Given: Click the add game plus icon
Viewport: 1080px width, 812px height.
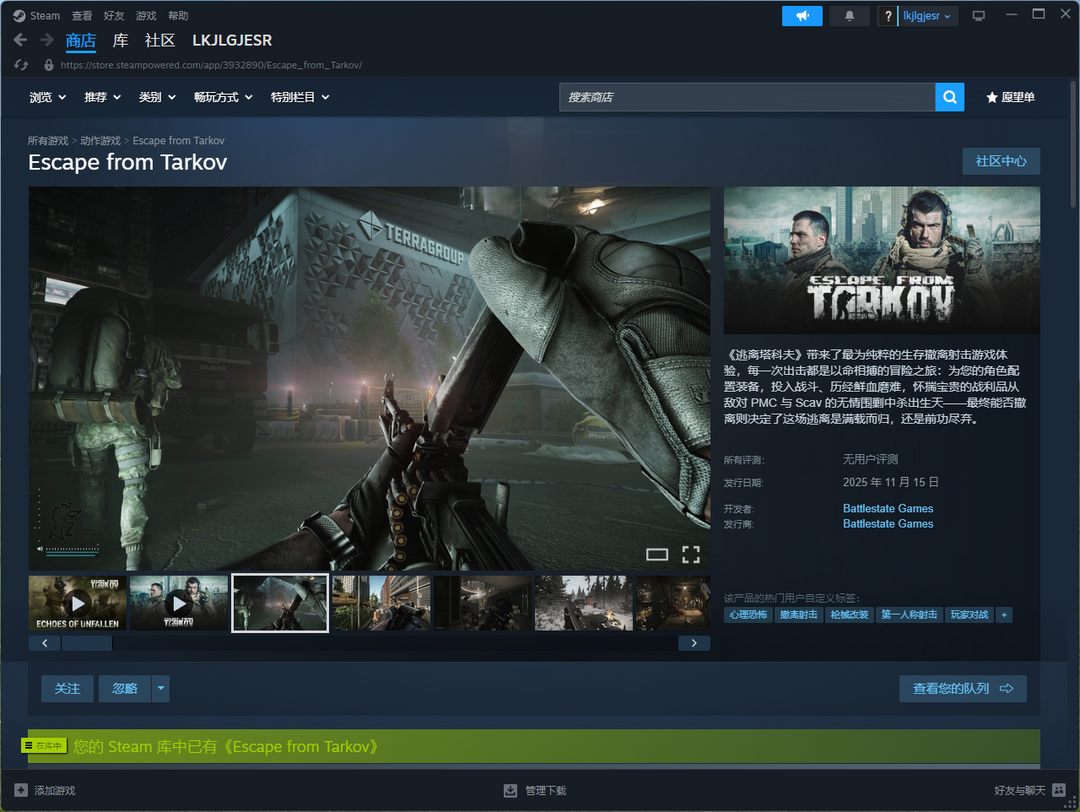Looking at the screenshot, I should [x=21, y=790].
